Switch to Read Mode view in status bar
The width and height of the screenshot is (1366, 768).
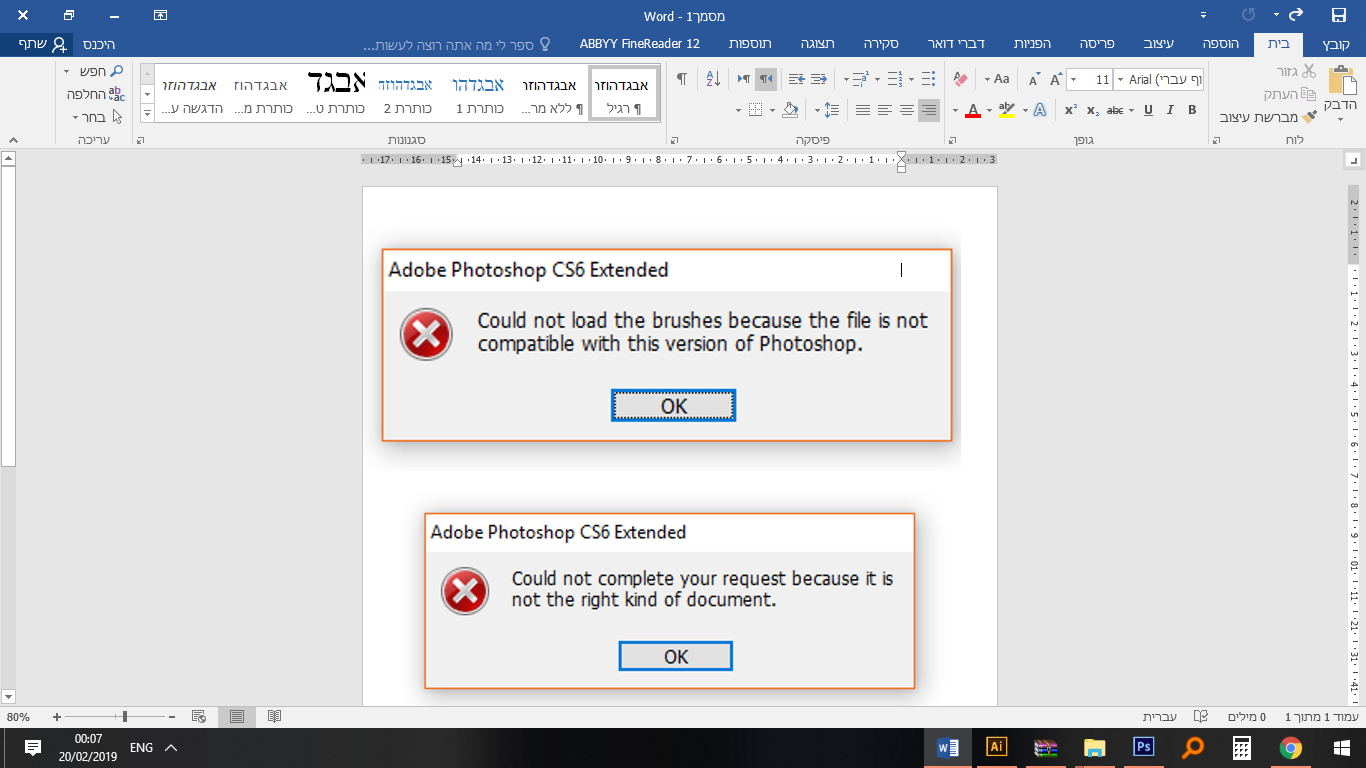click(x=274, y=717)
